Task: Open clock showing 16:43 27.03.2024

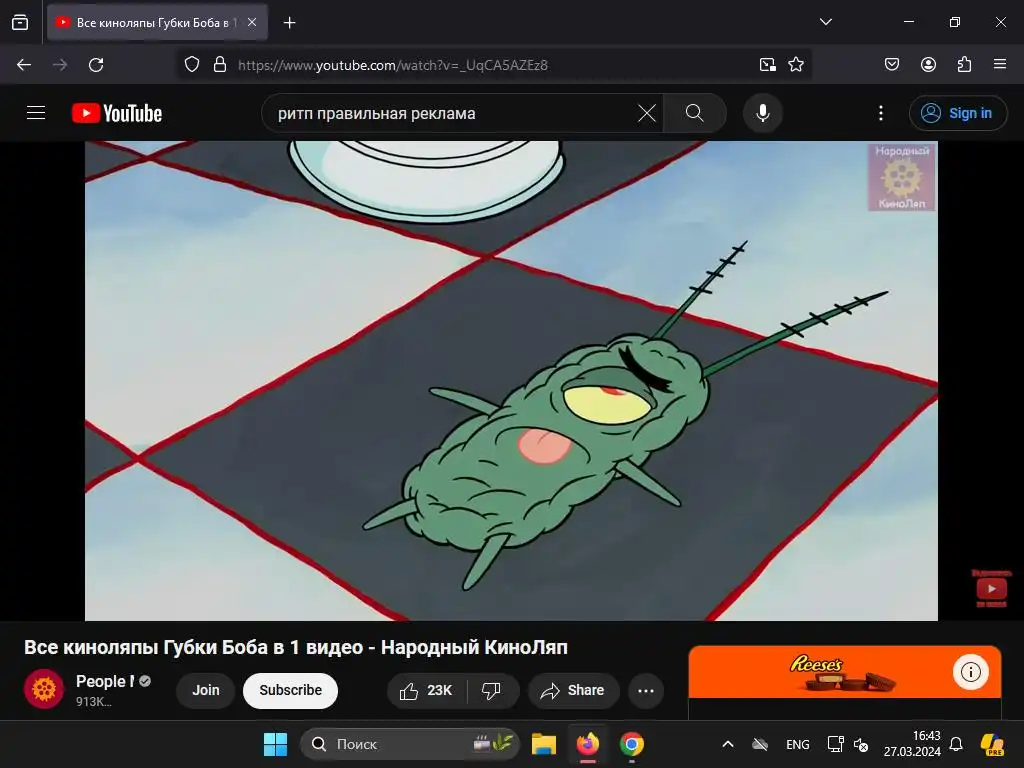Action: (912, 744)
